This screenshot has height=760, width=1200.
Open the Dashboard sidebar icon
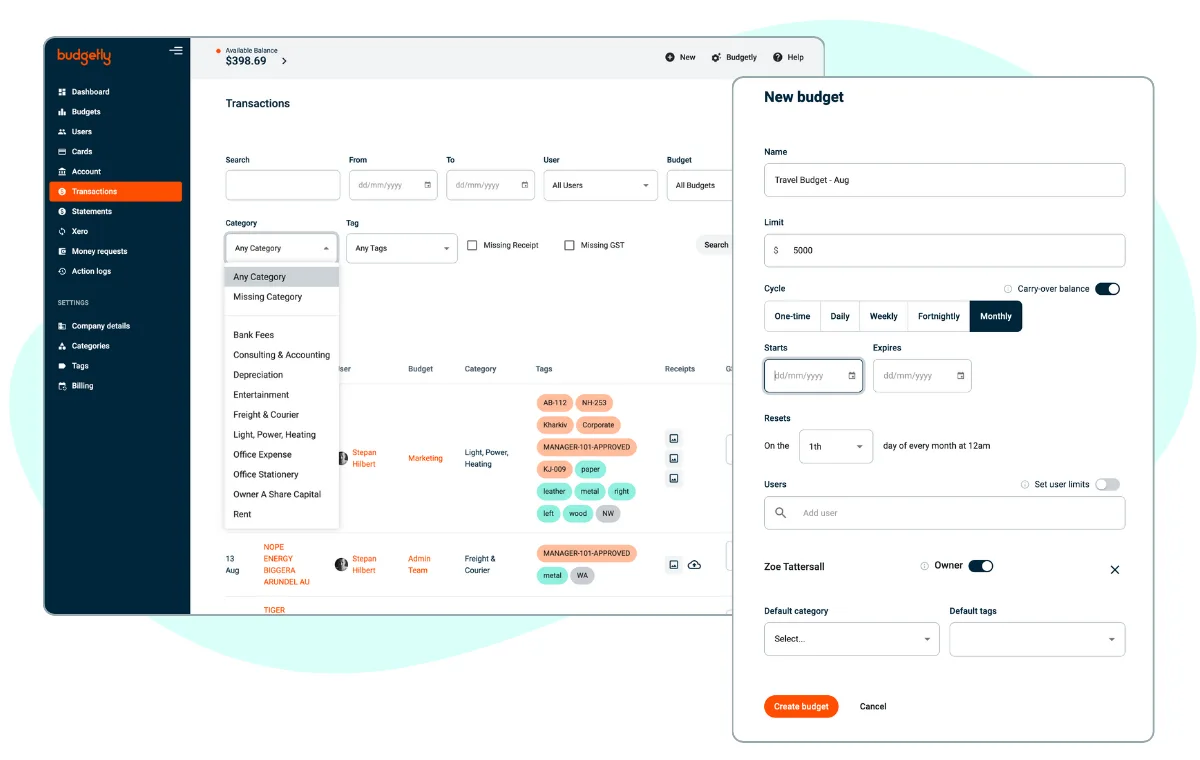point(62,92)
